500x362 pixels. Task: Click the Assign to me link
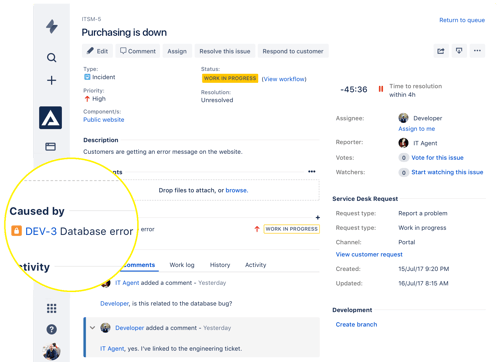tap(417, 129)
